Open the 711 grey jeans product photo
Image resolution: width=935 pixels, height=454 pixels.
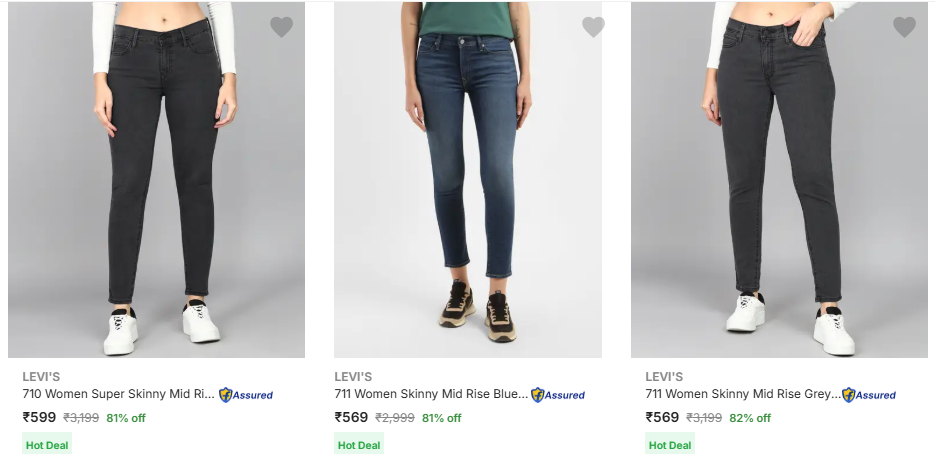780,180
